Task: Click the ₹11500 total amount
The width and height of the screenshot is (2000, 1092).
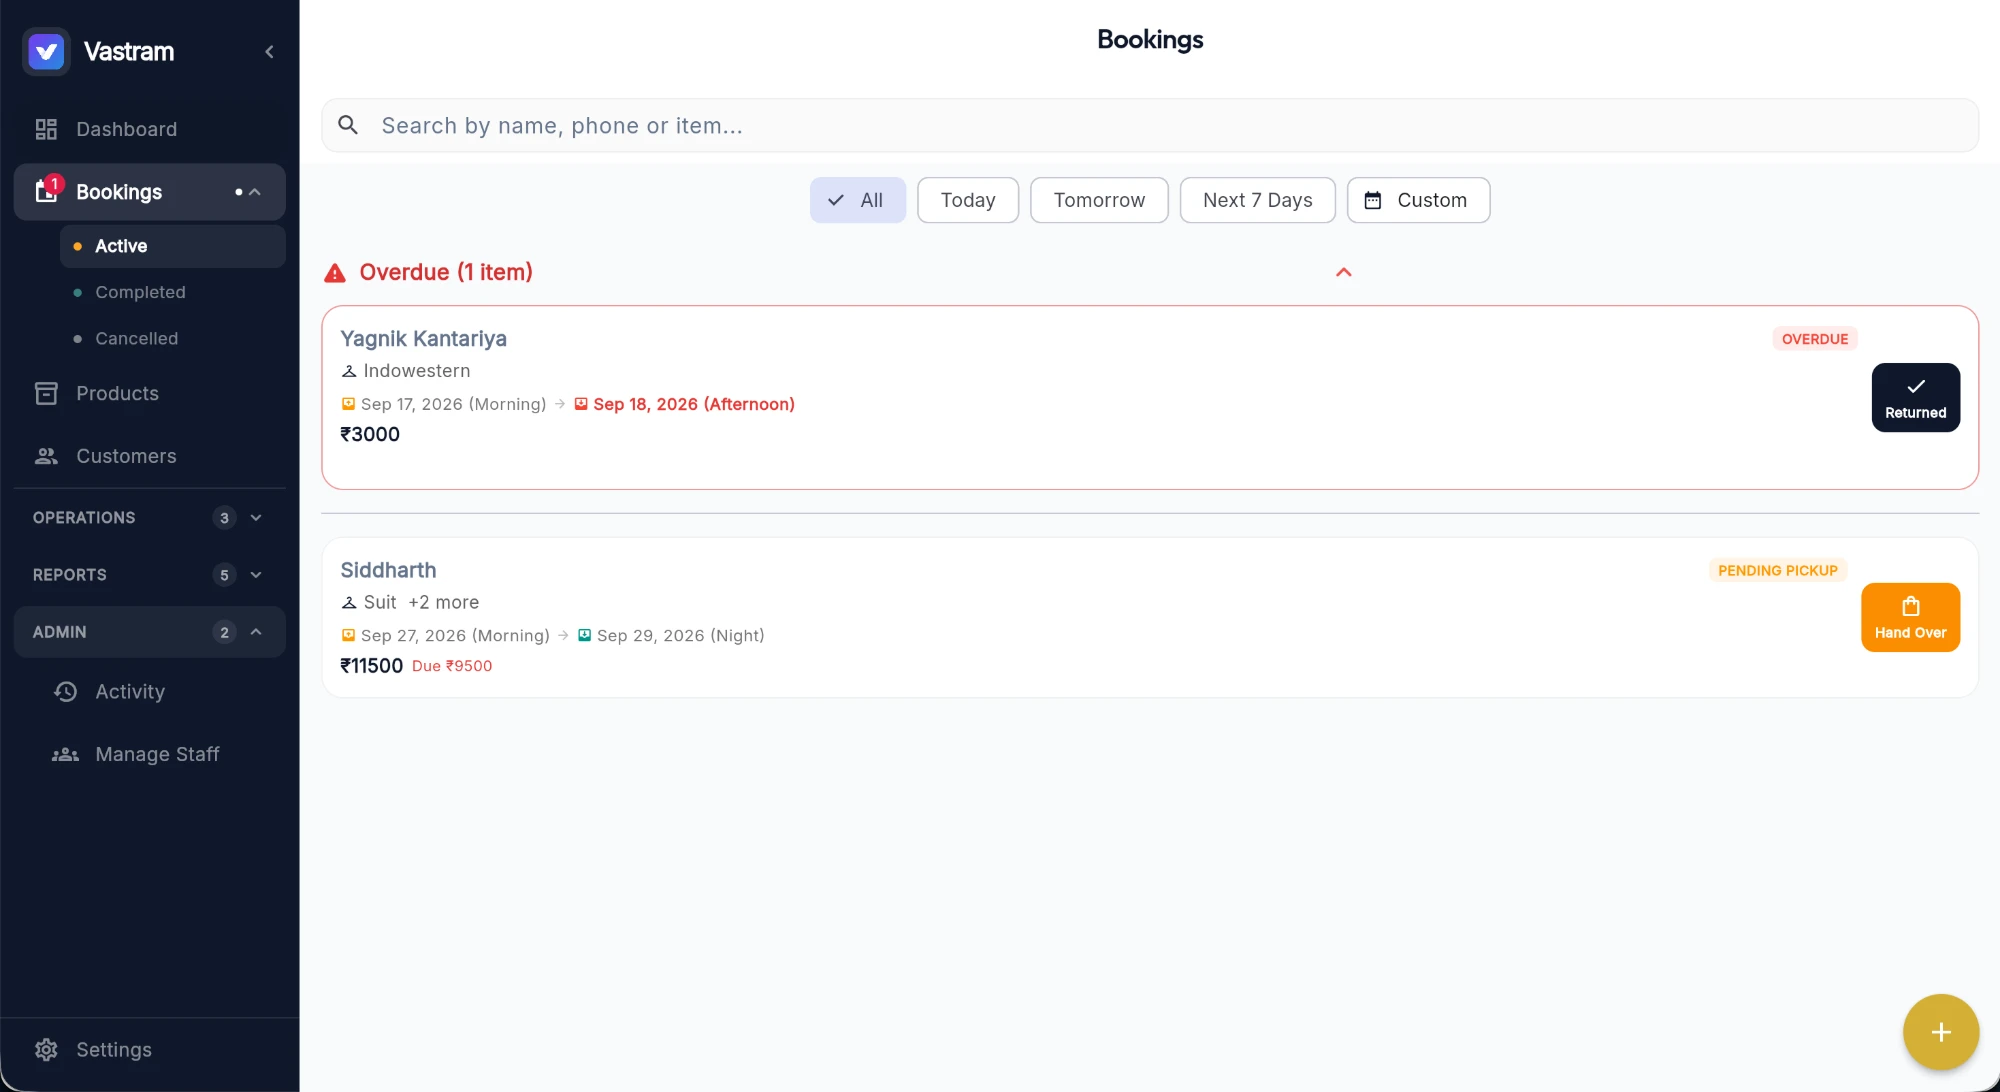Action: tap(371, 666)
